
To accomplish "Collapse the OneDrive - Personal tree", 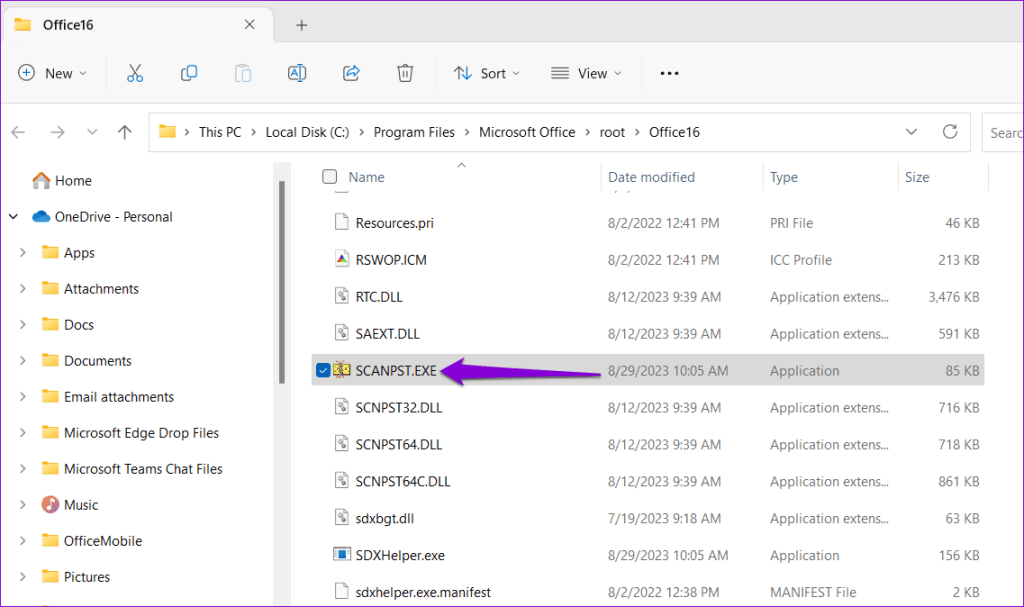I will pyautogui.click(x=13, y=216).
